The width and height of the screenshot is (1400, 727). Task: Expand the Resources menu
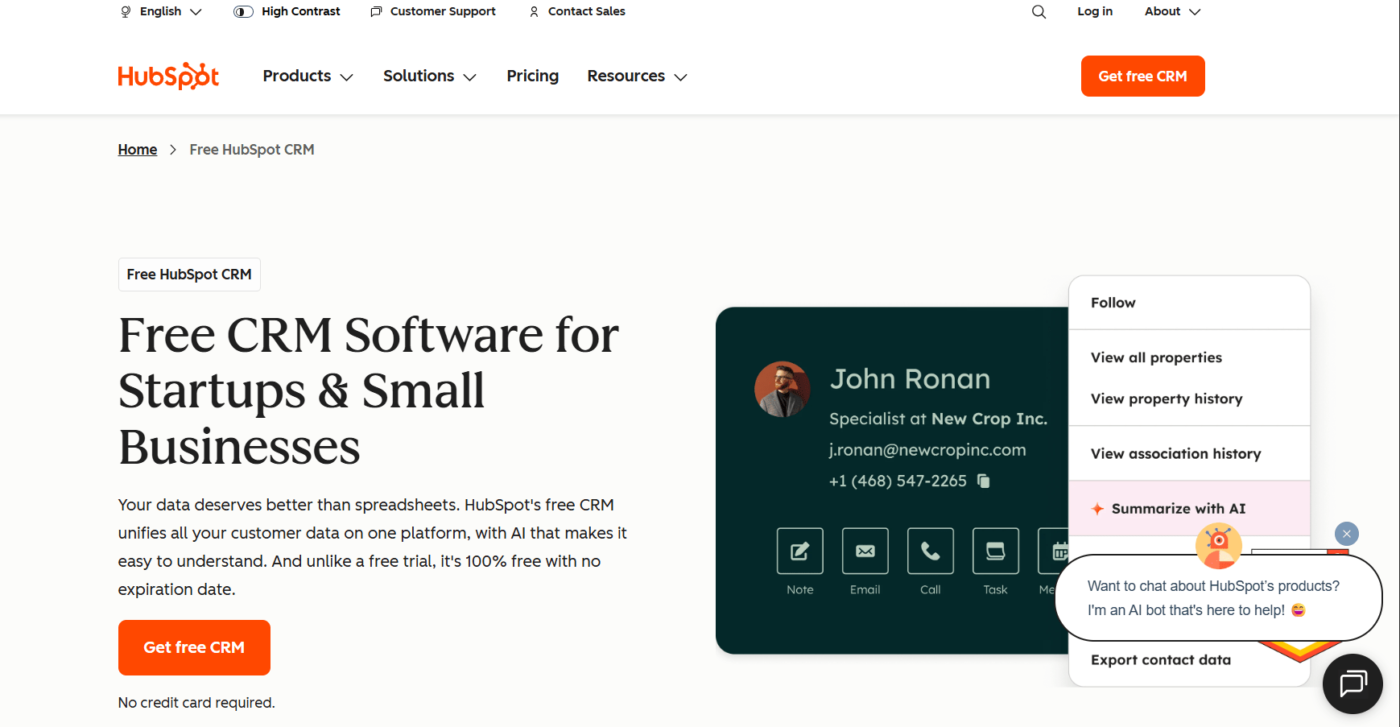[x=637, y=76]
